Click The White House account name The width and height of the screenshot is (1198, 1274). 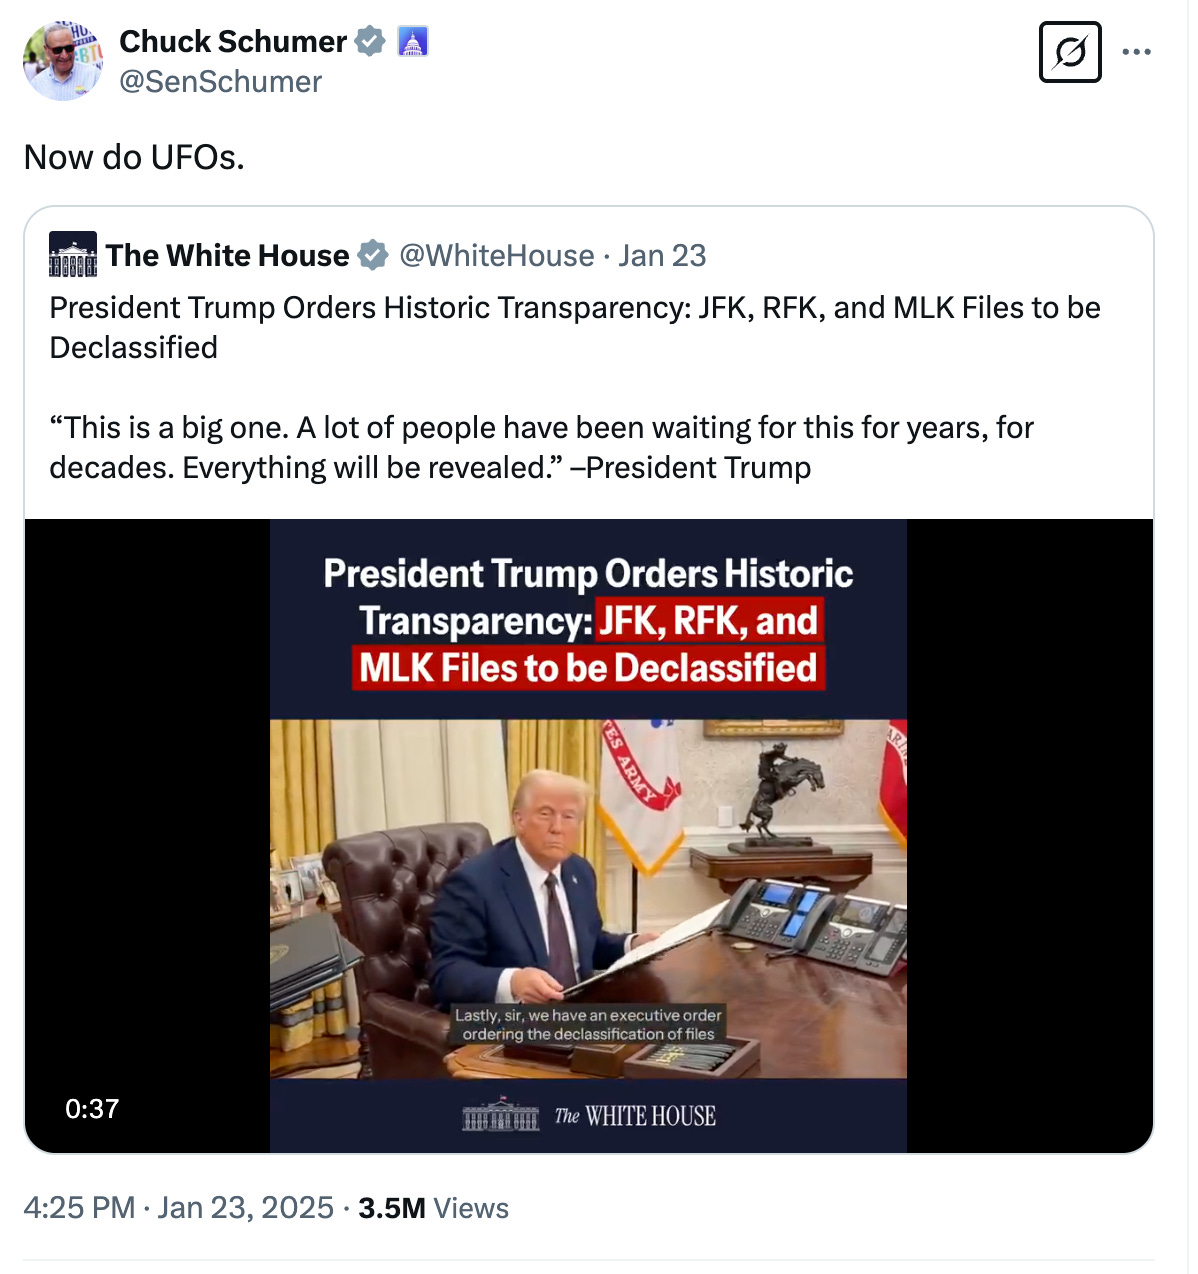[x=228, y=256]
